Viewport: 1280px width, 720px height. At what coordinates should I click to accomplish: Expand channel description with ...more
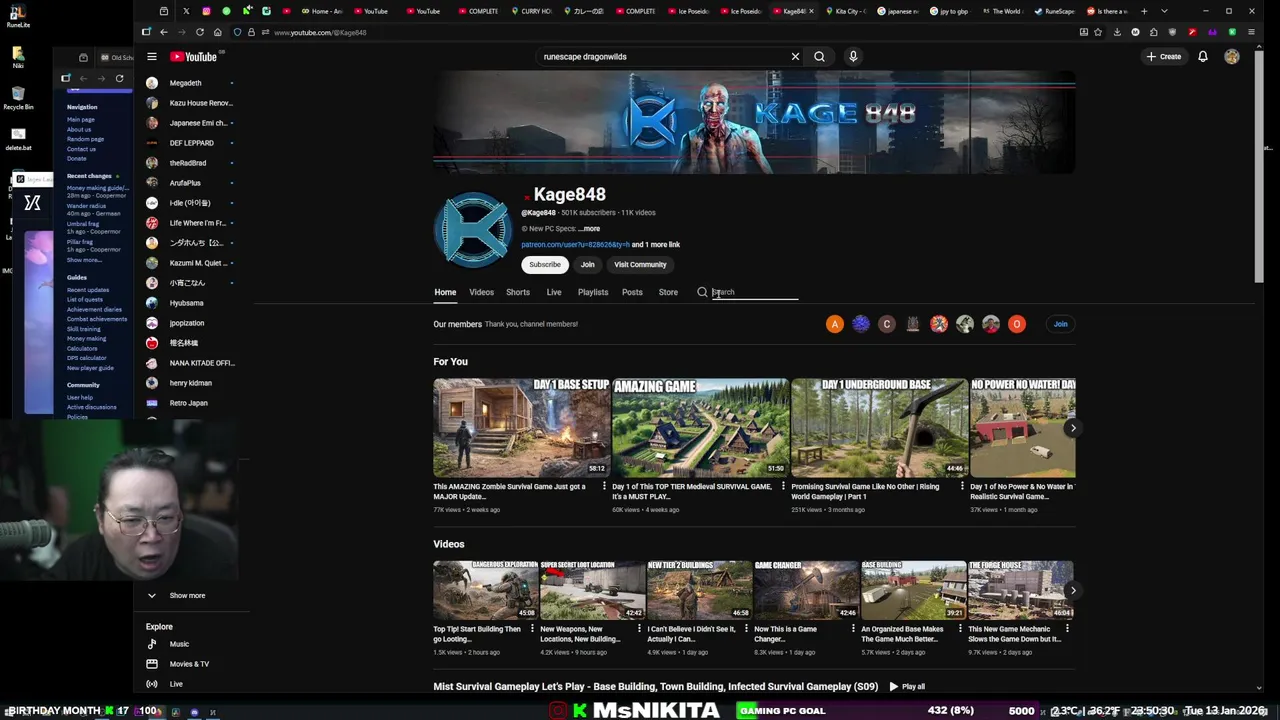(x=589, y=229)
